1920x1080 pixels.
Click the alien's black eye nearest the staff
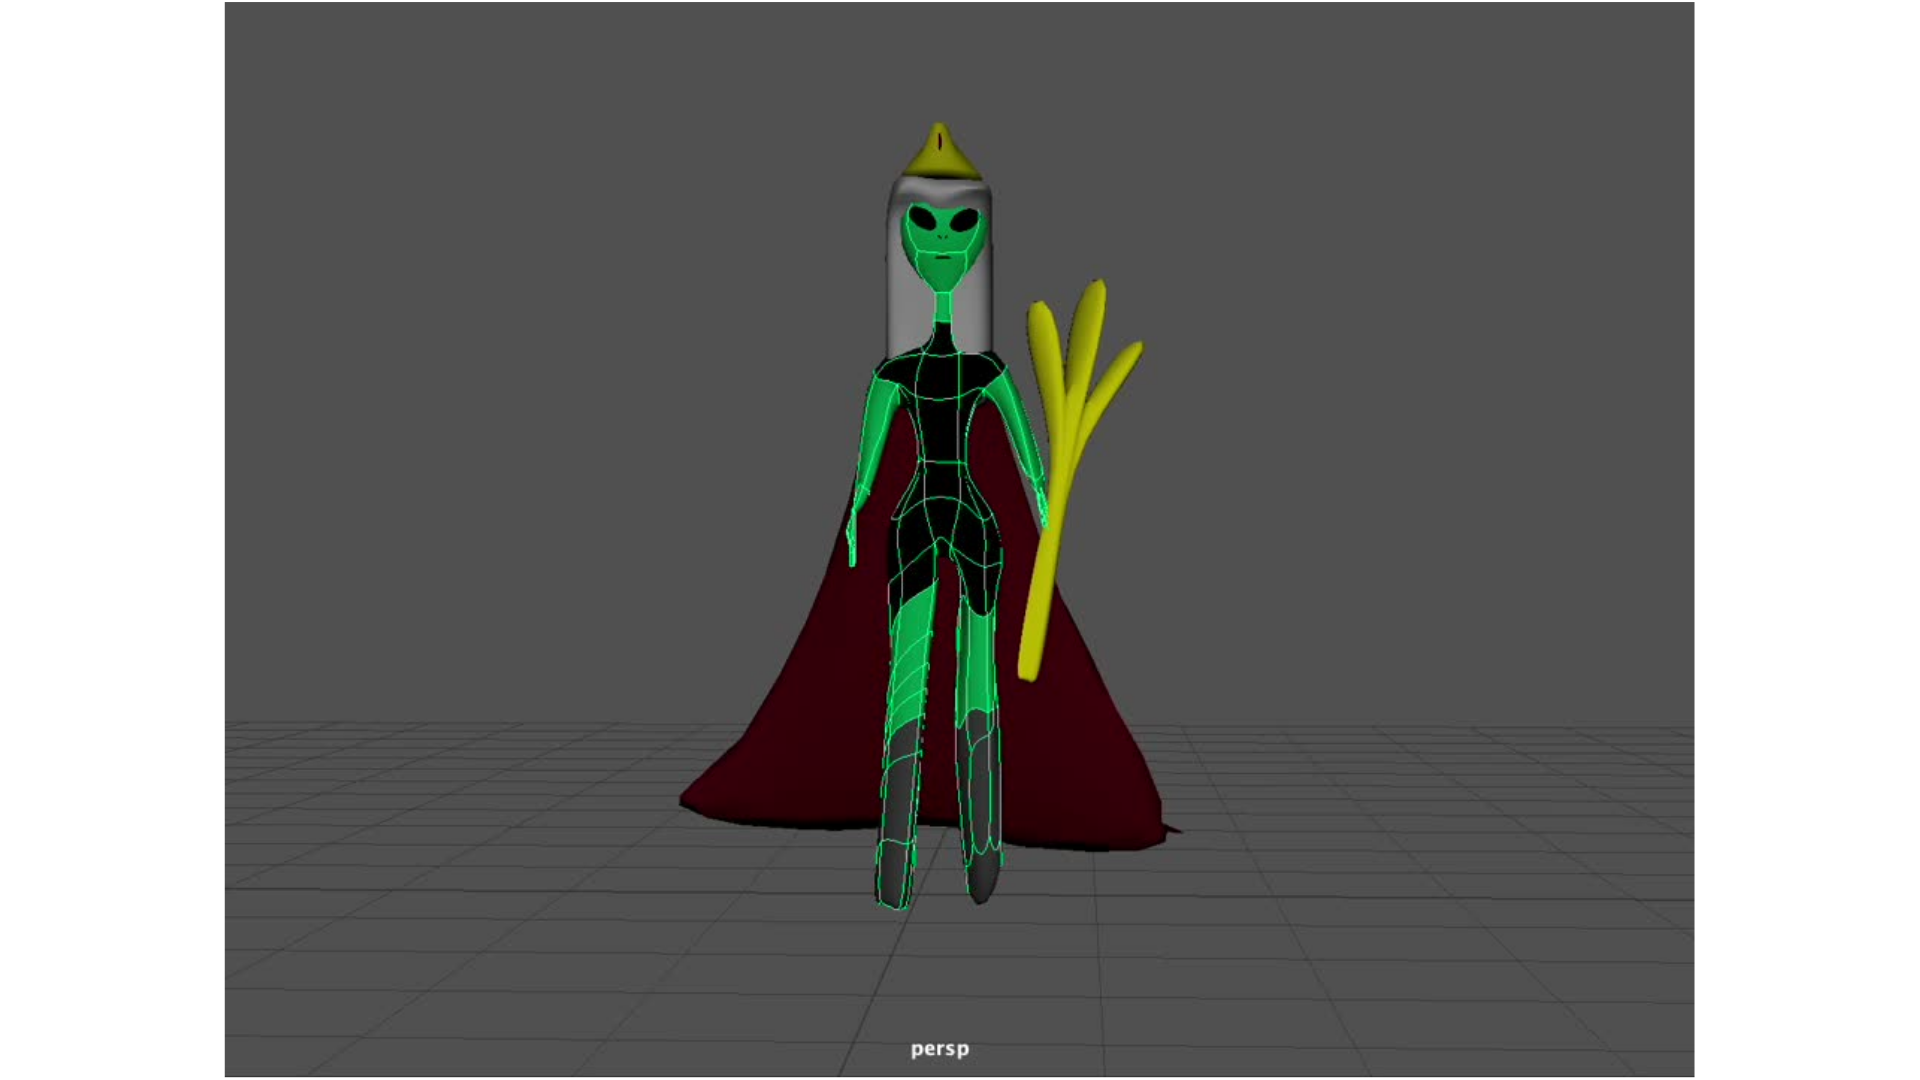tap(964, 220)
